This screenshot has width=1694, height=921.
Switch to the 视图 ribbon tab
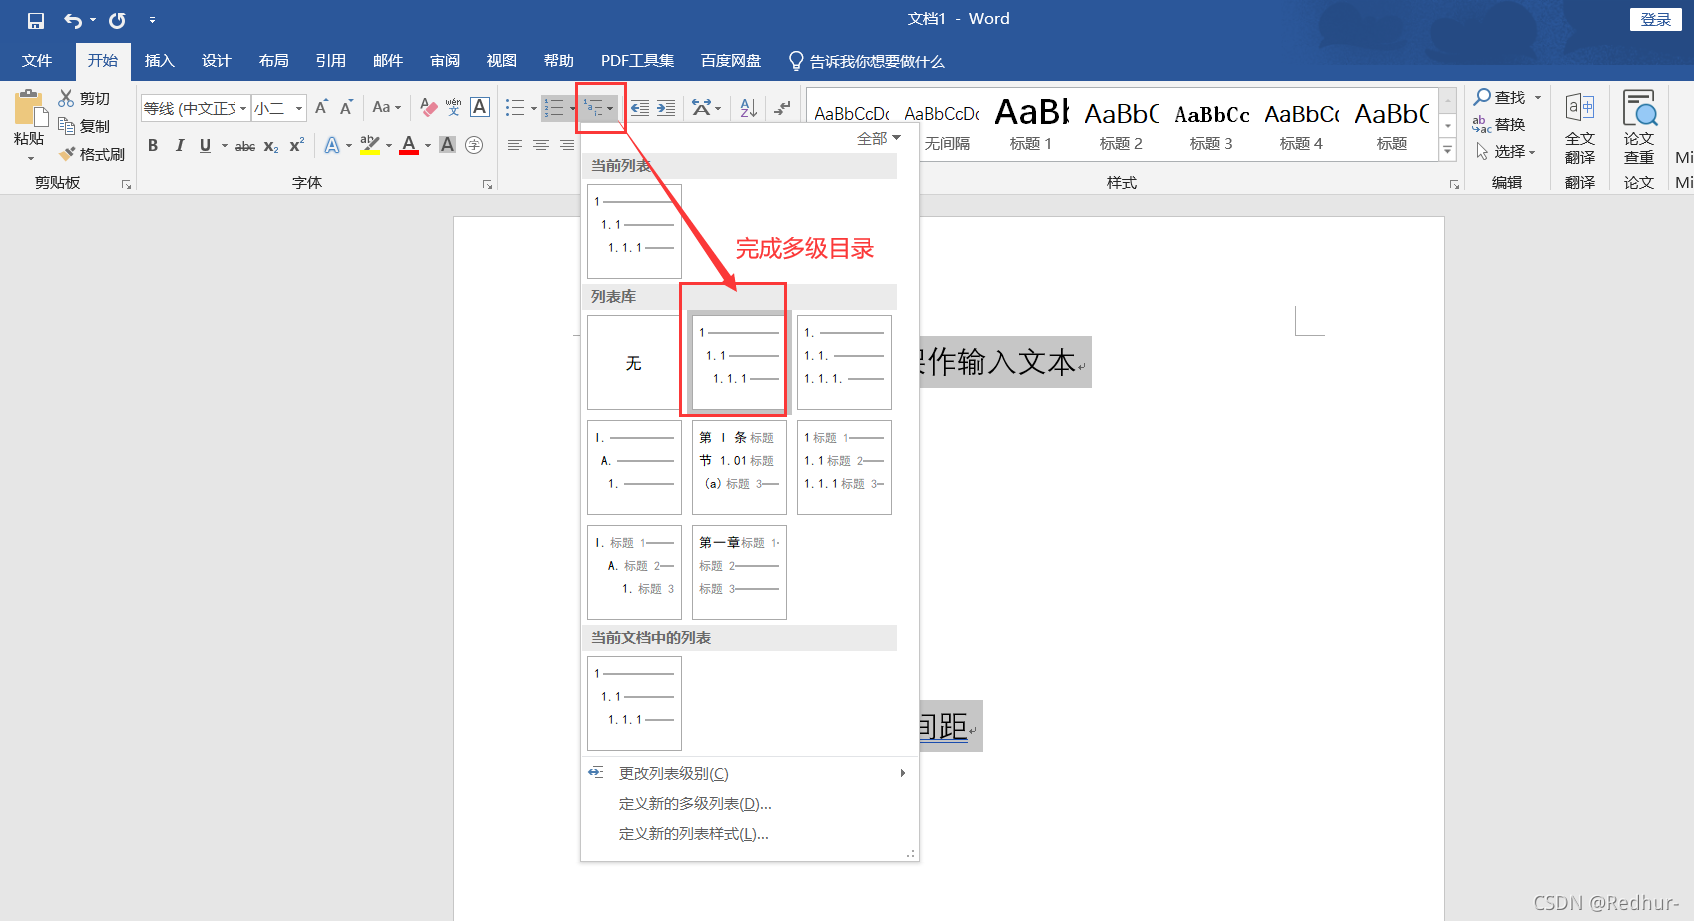500,61
